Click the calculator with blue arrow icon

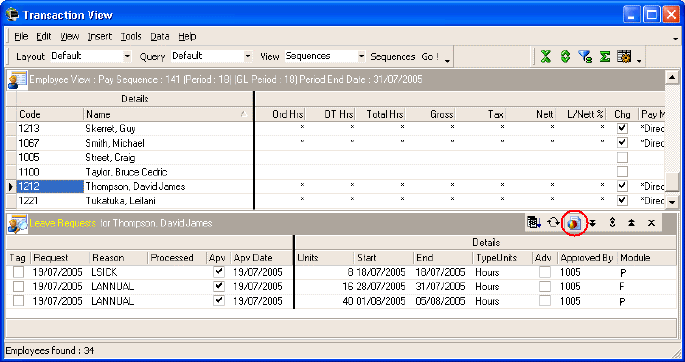(x=533, y=223)
